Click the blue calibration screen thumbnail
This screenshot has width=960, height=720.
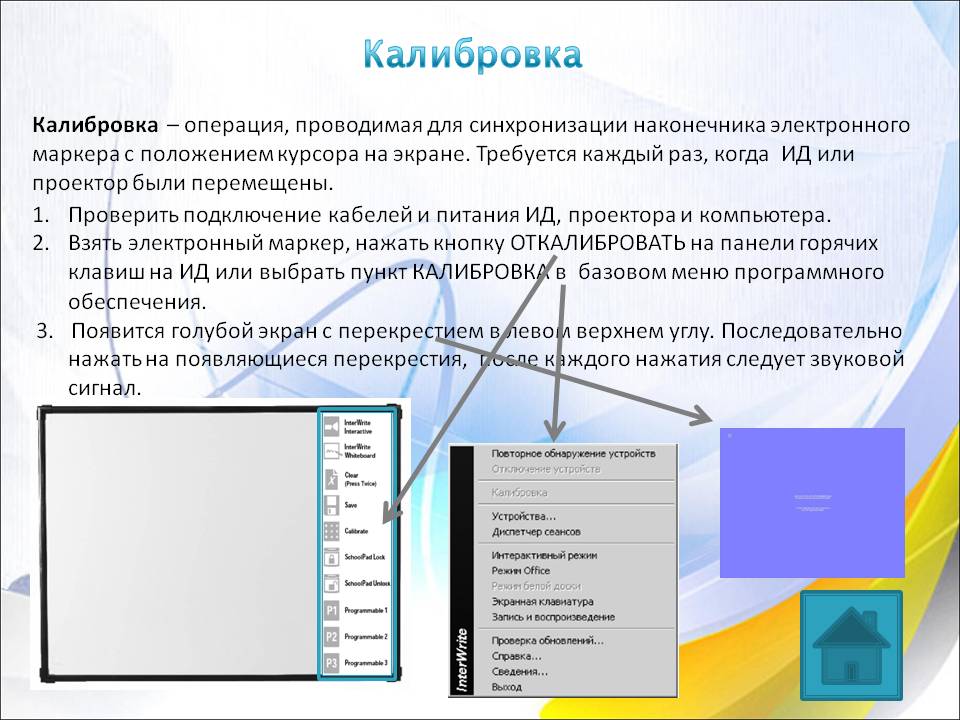(812, 503)
